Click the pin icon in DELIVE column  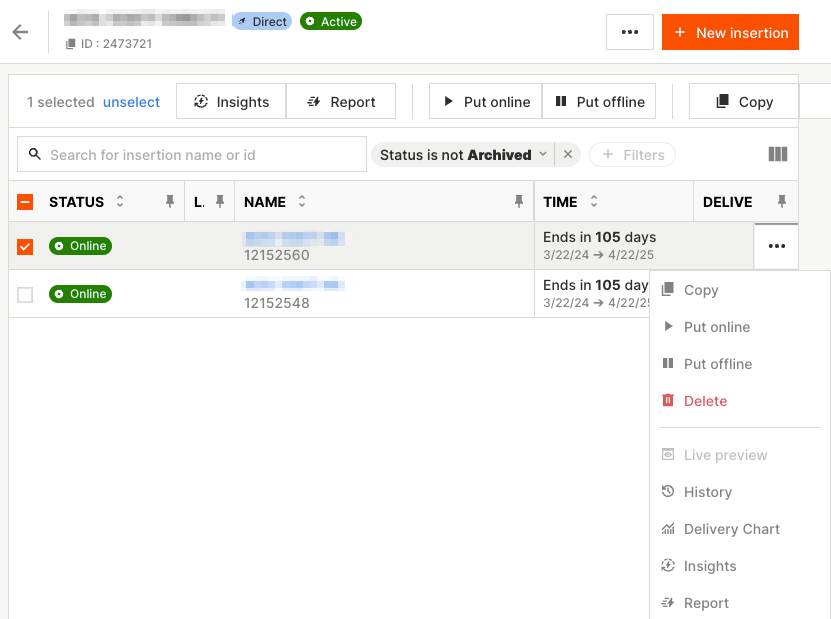tap(782, 202)
